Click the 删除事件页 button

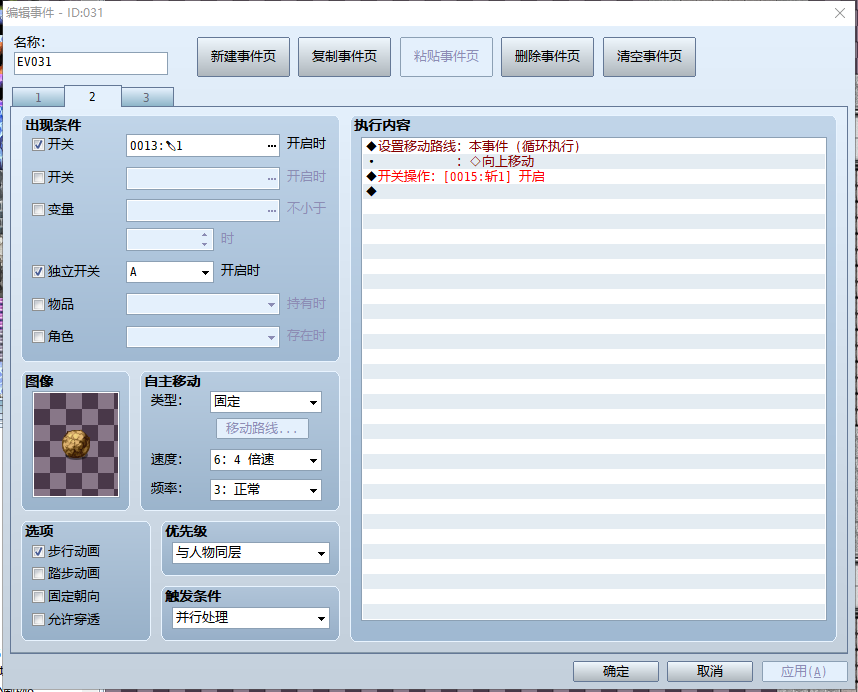coord(547,57)
